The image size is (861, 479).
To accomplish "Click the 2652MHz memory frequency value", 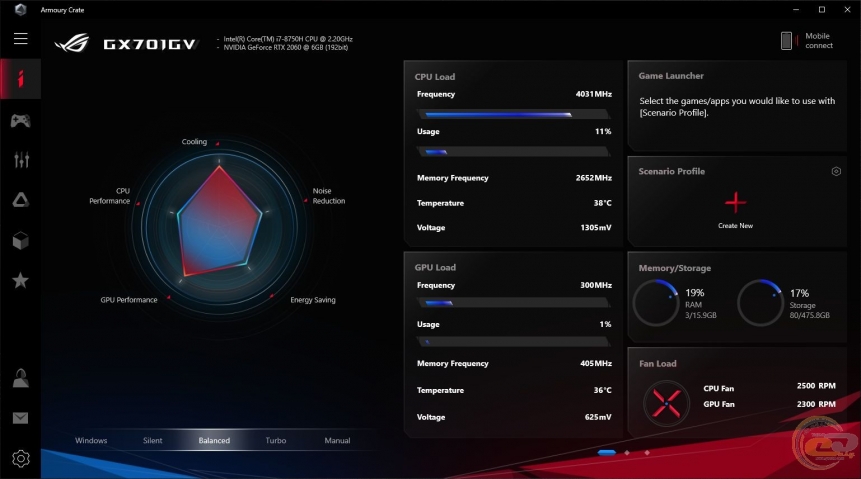I will (594, 178).
